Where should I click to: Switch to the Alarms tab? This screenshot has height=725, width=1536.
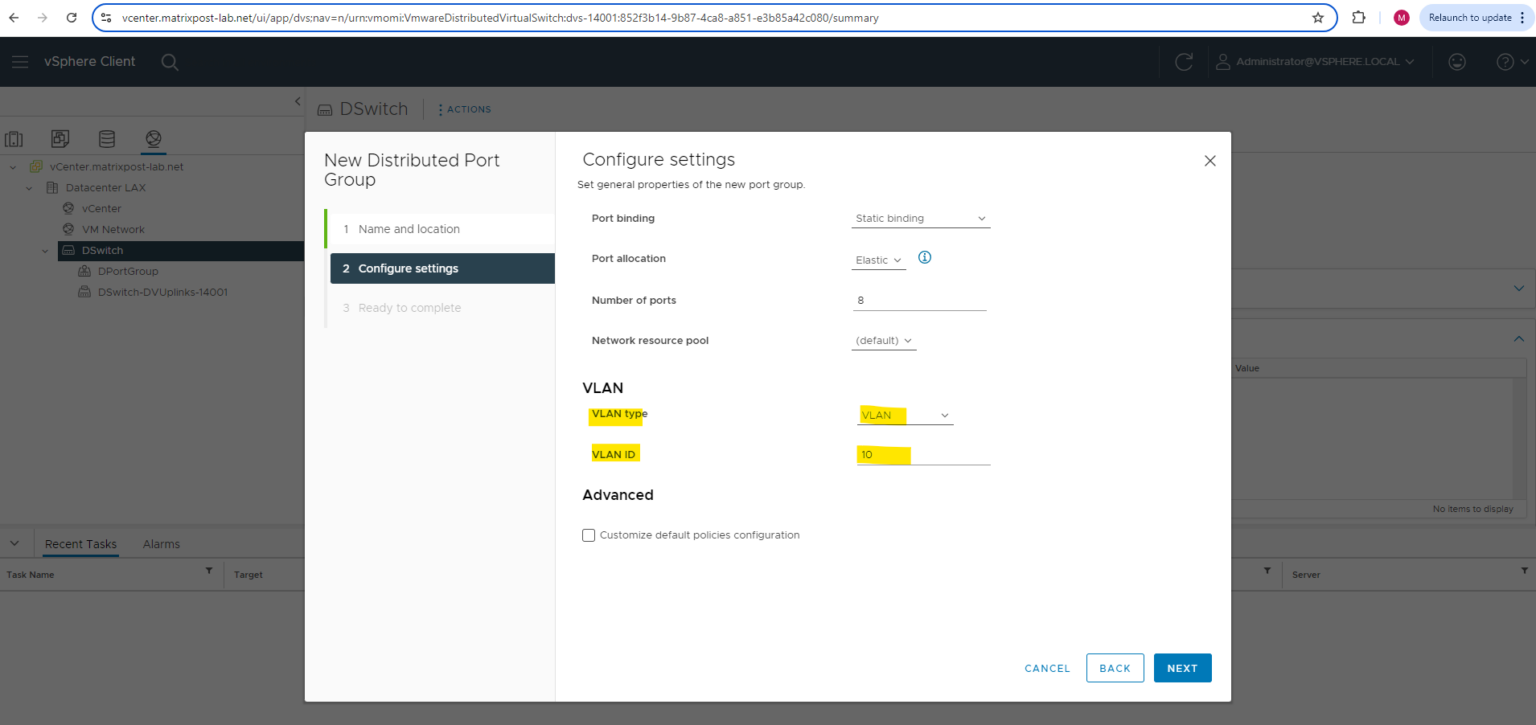click(160, 543)
